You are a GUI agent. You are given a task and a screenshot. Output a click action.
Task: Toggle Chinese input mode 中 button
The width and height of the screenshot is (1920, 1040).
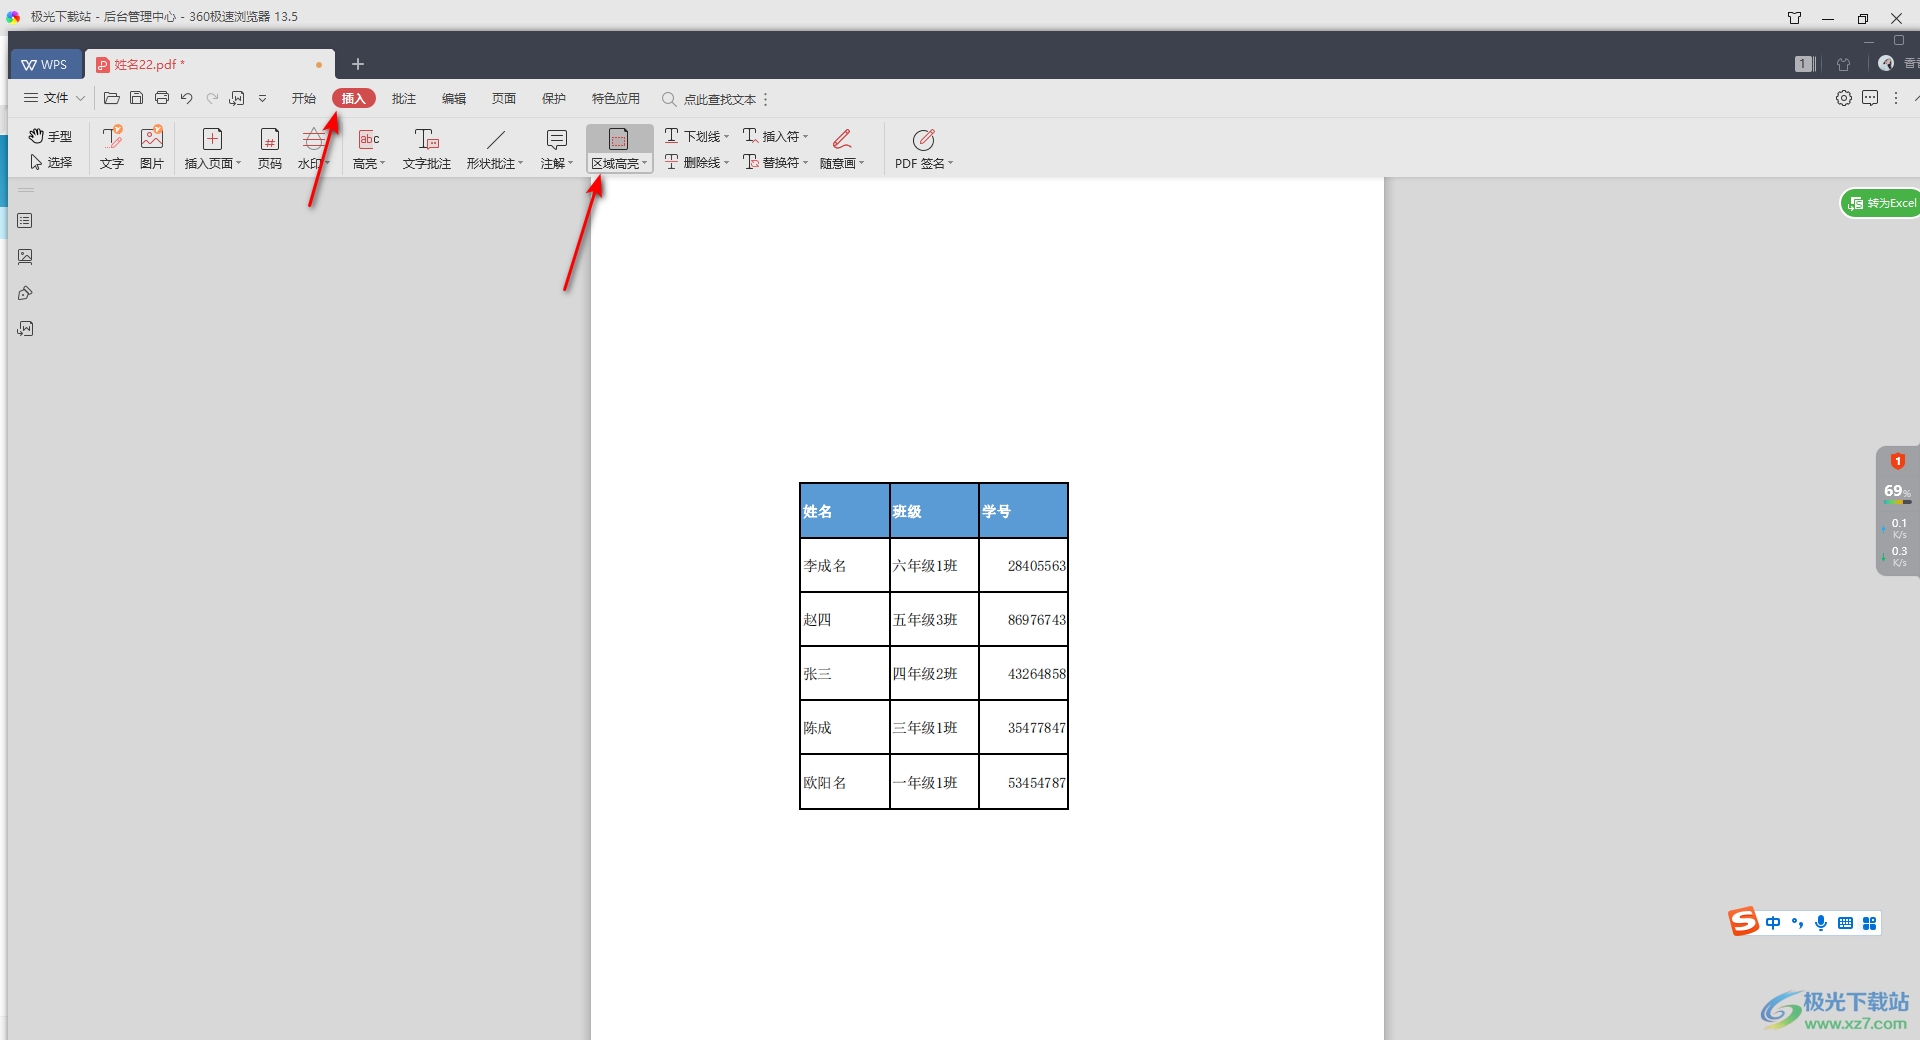click(x=1773, y=923)
